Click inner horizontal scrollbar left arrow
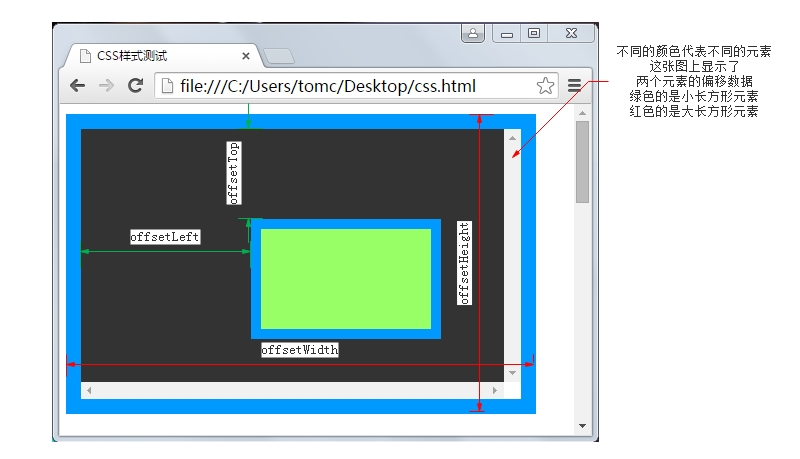Screen dimensions: 800x459 [x=89, y=391]
